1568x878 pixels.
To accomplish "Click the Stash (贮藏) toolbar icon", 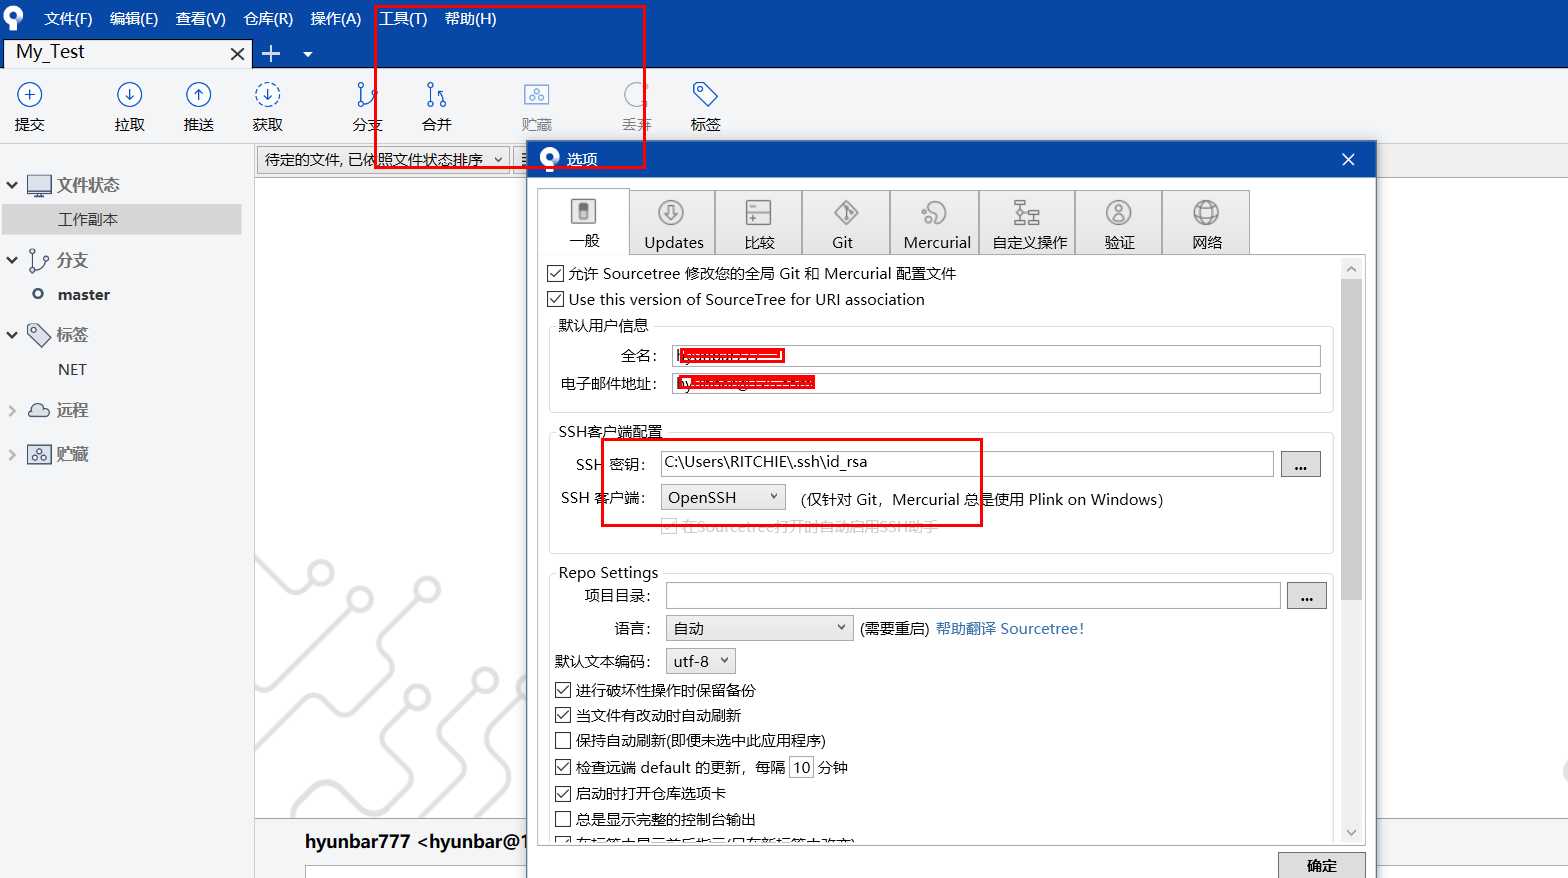I will pyautogui.click(x=537, y=95).
